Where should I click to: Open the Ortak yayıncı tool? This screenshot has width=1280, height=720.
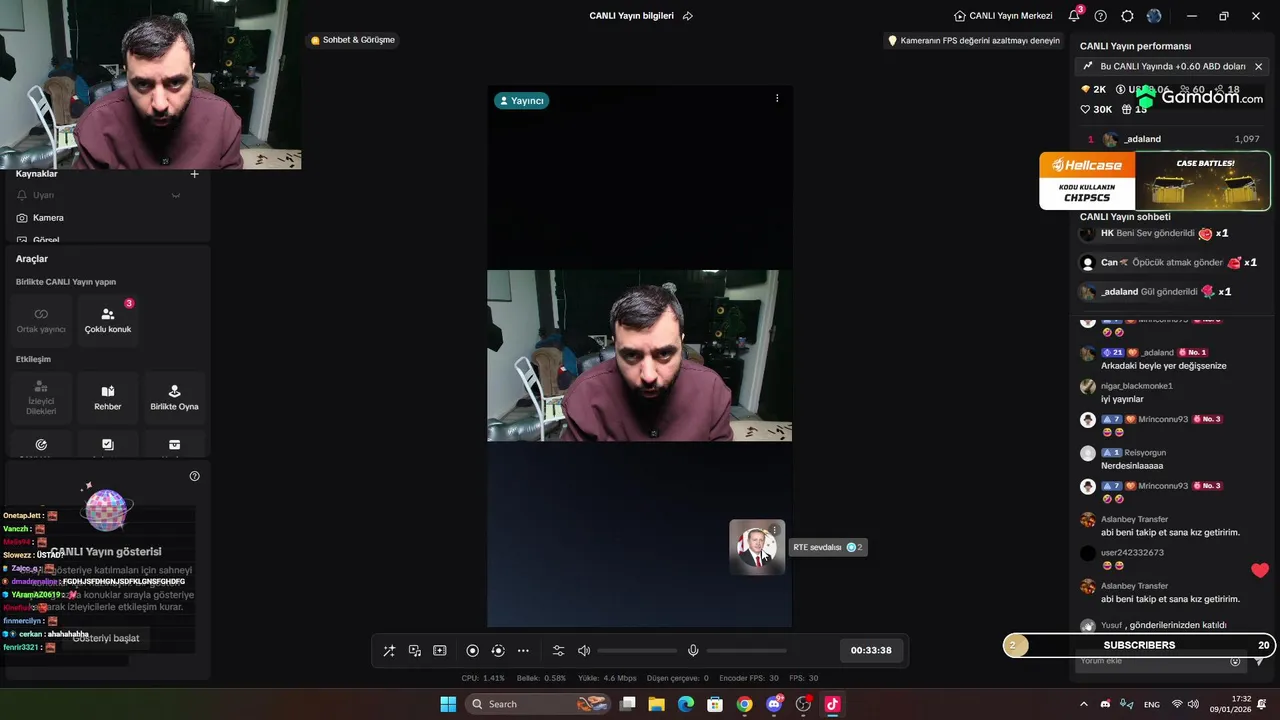pos(41,320)
